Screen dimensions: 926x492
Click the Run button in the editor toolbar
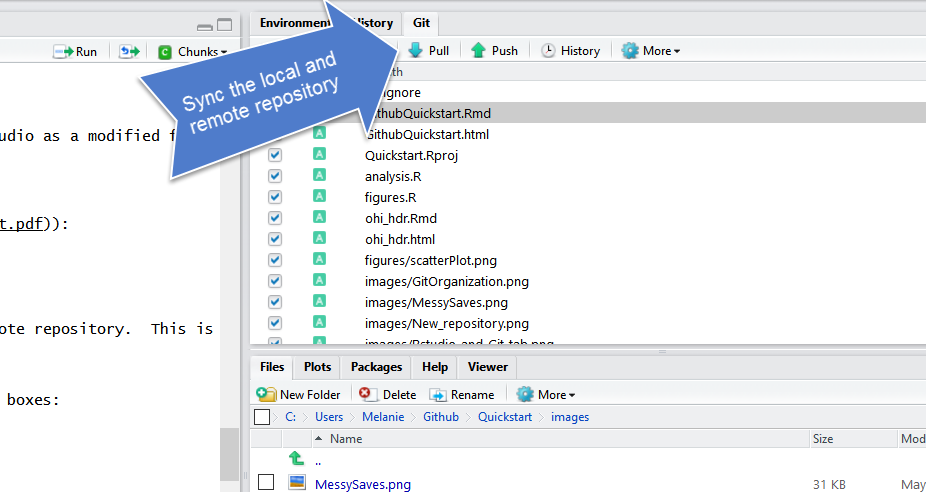point(75,52)
